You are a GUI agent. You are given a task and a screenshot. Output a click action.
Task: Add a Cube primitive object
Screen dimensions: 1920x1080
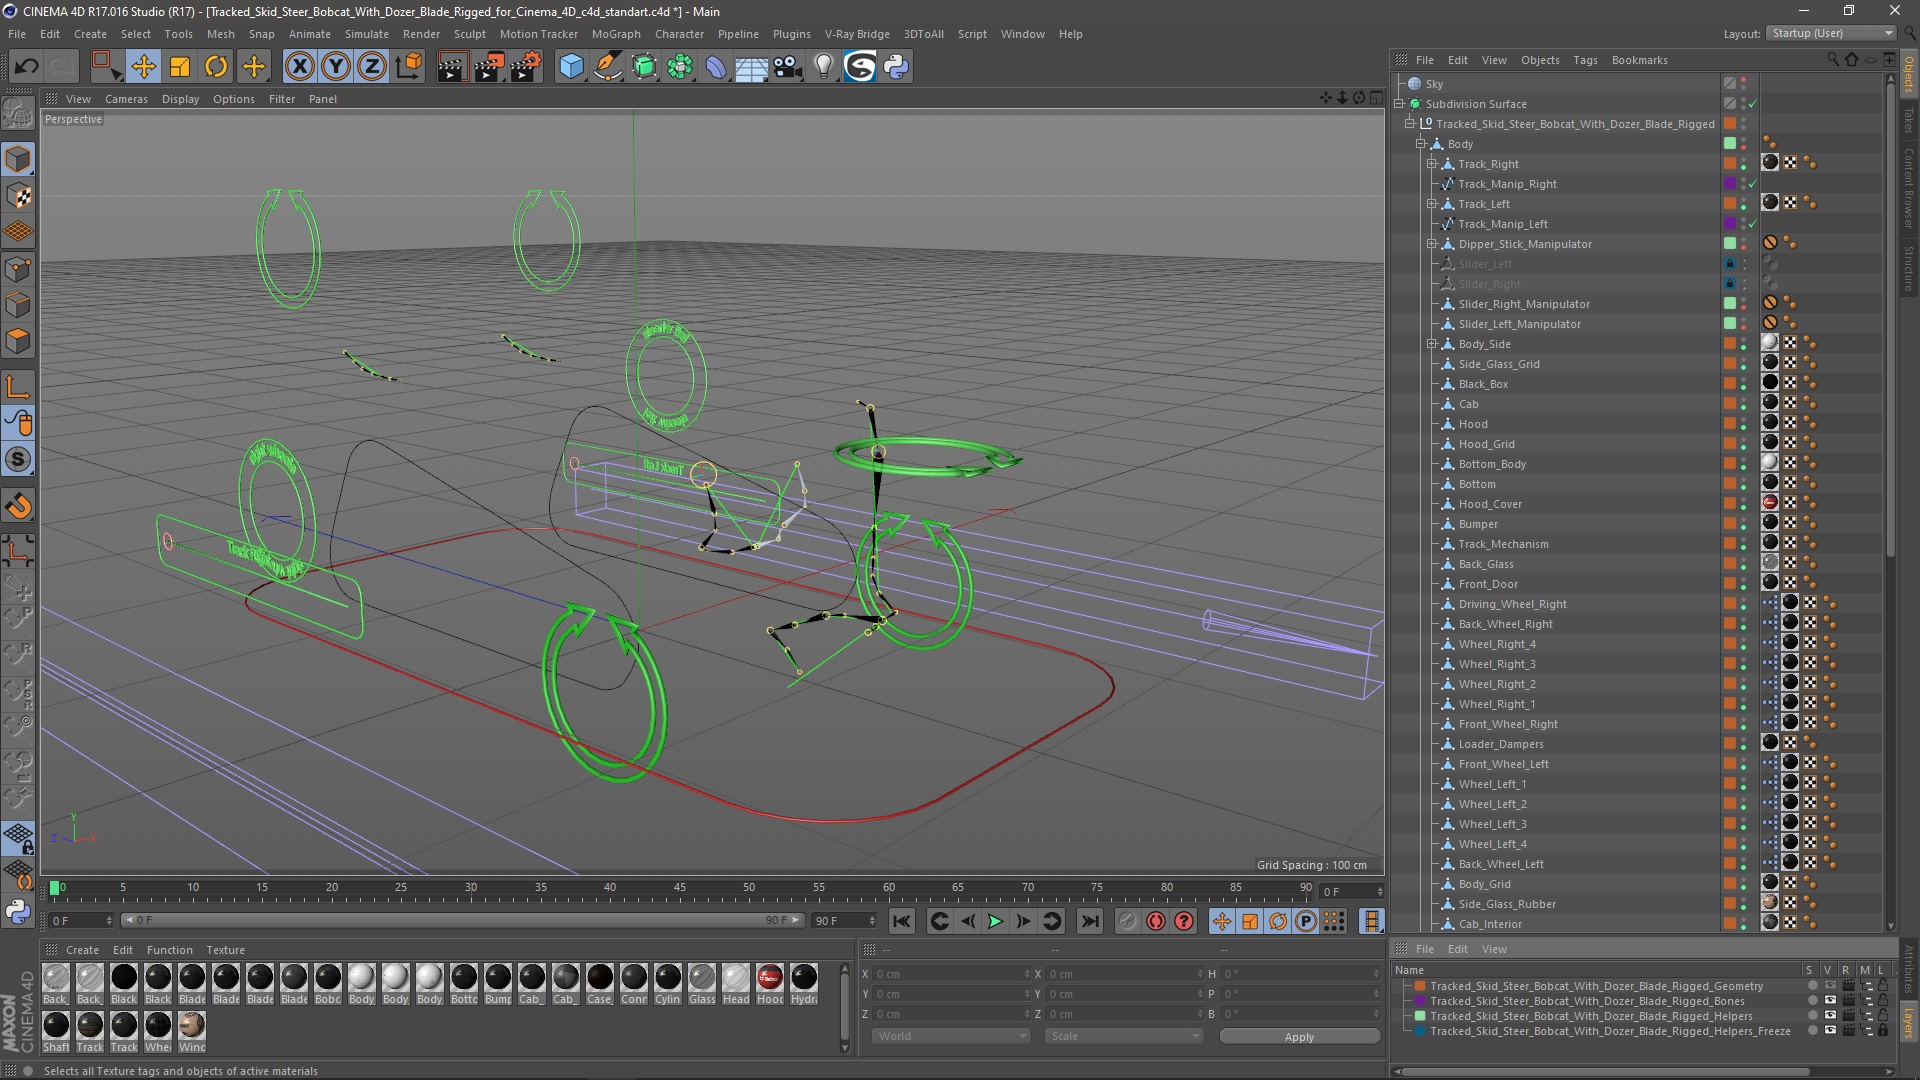571,67
